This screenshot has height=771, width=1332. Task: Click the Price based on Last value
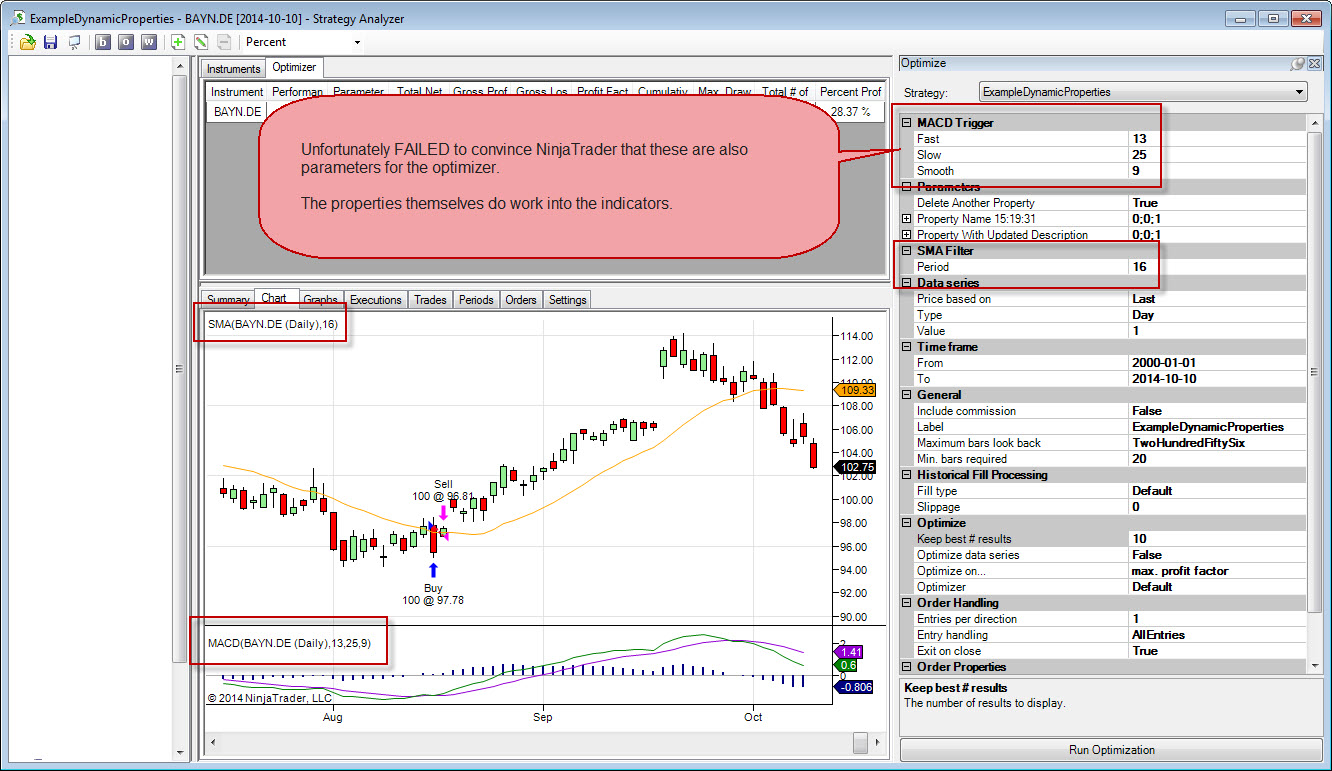[x=1218, y=299]
